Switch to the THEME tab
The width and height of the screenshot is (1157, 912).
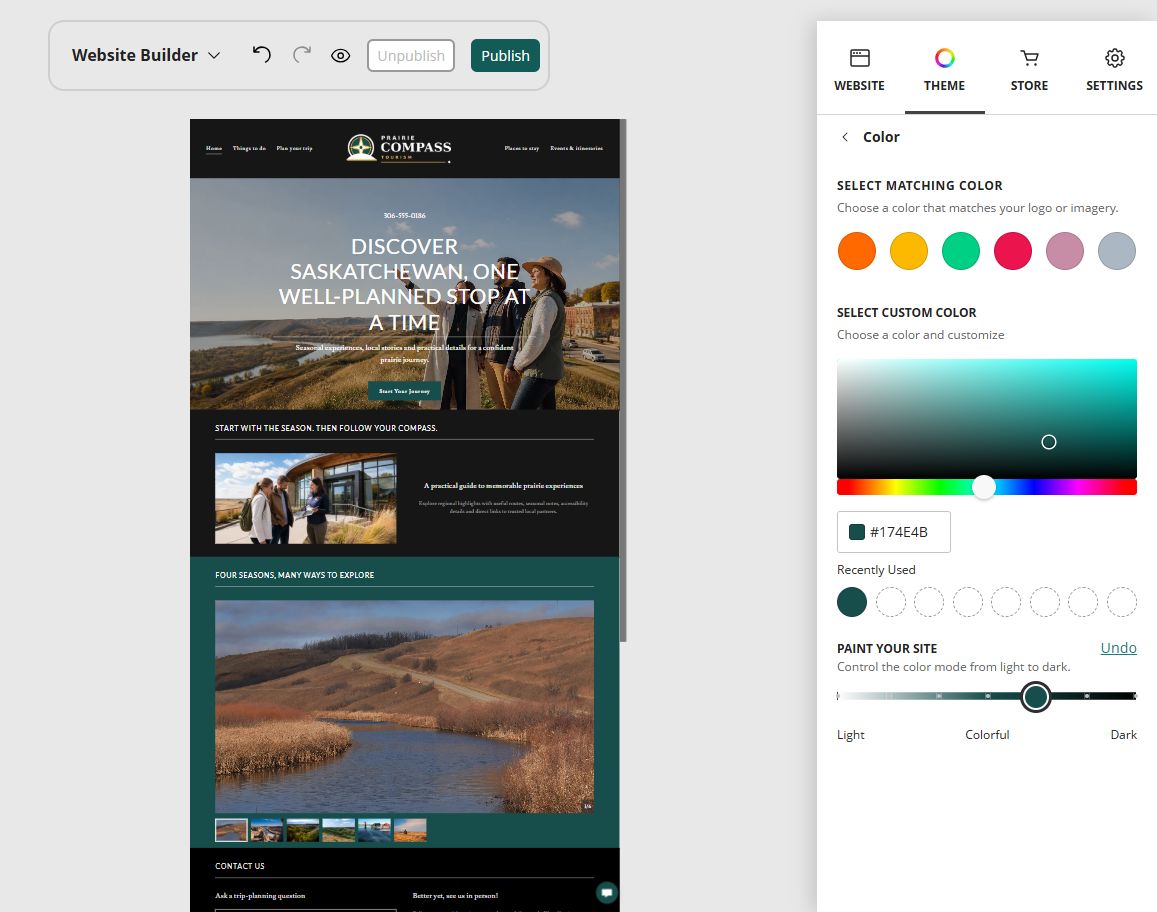coord(944,70)
